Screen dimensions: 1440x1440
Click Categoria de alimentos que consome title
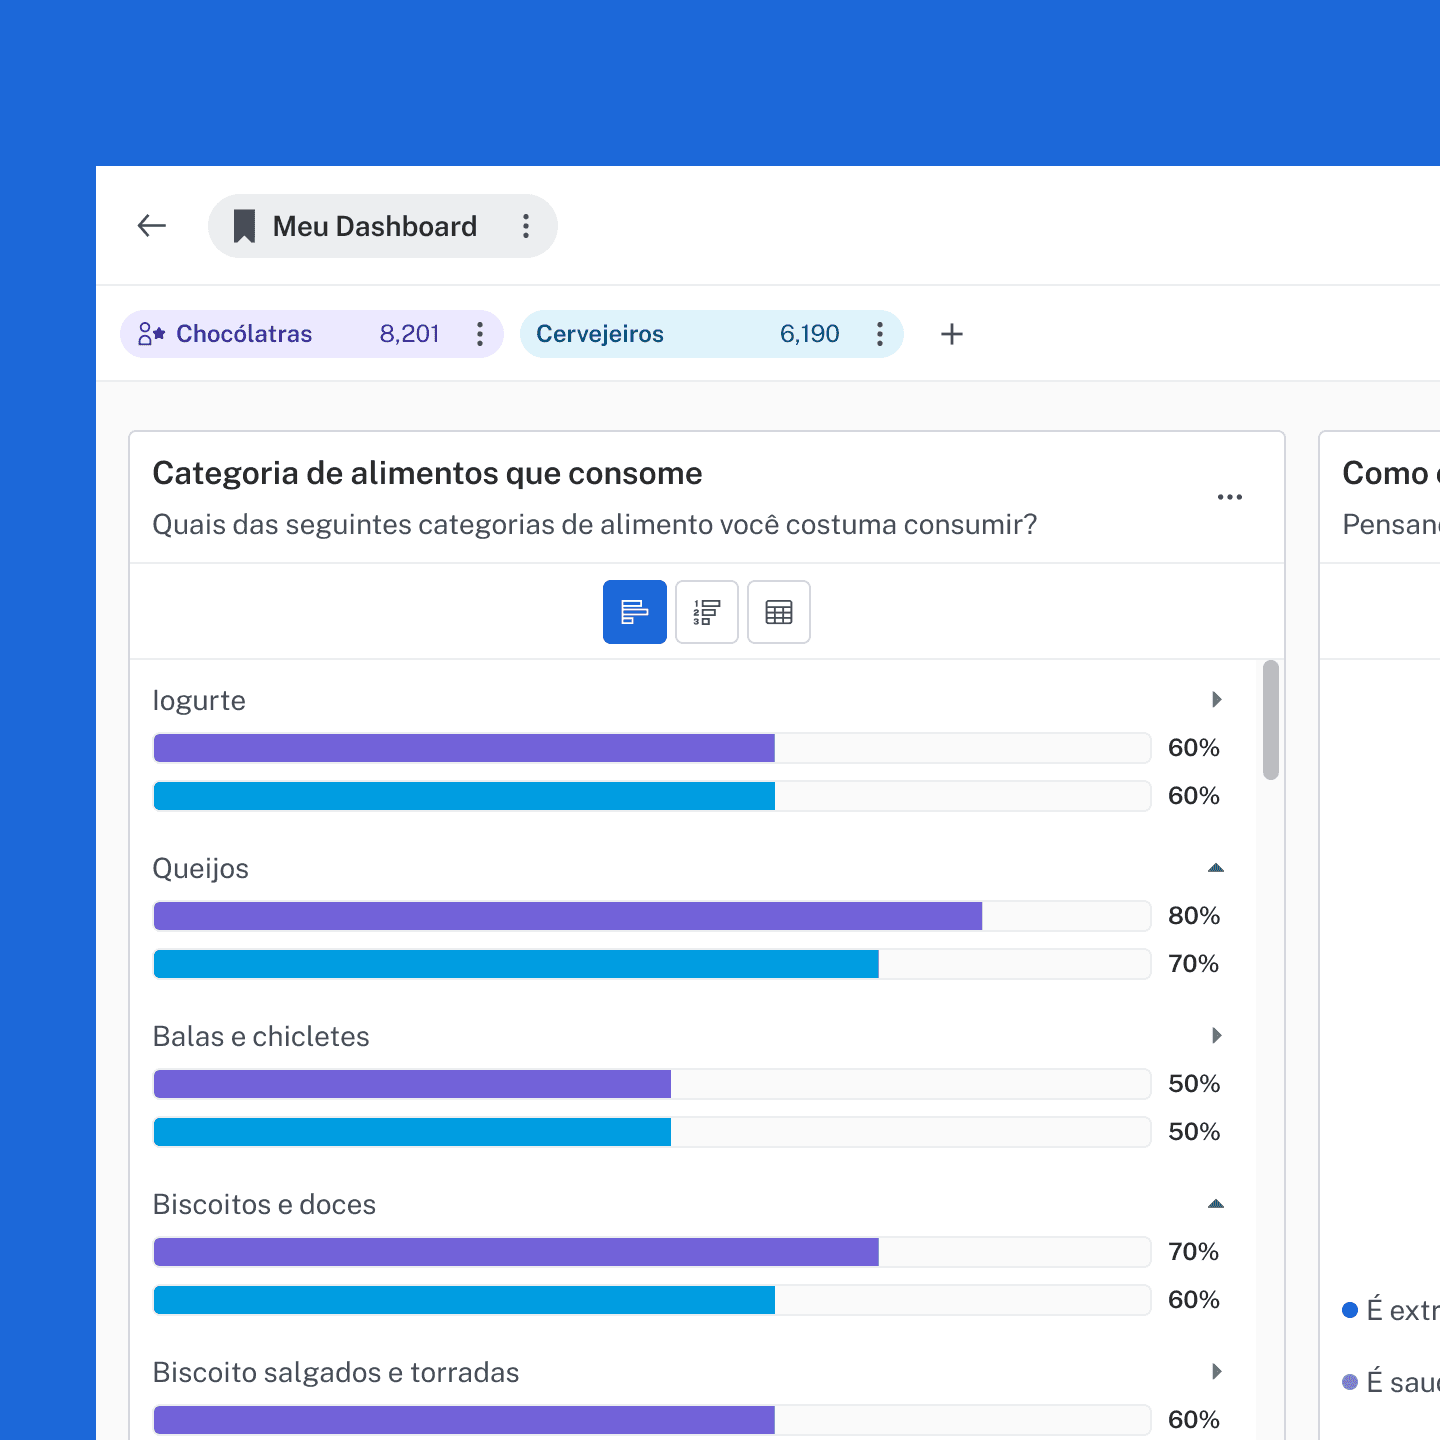[427, 473]
